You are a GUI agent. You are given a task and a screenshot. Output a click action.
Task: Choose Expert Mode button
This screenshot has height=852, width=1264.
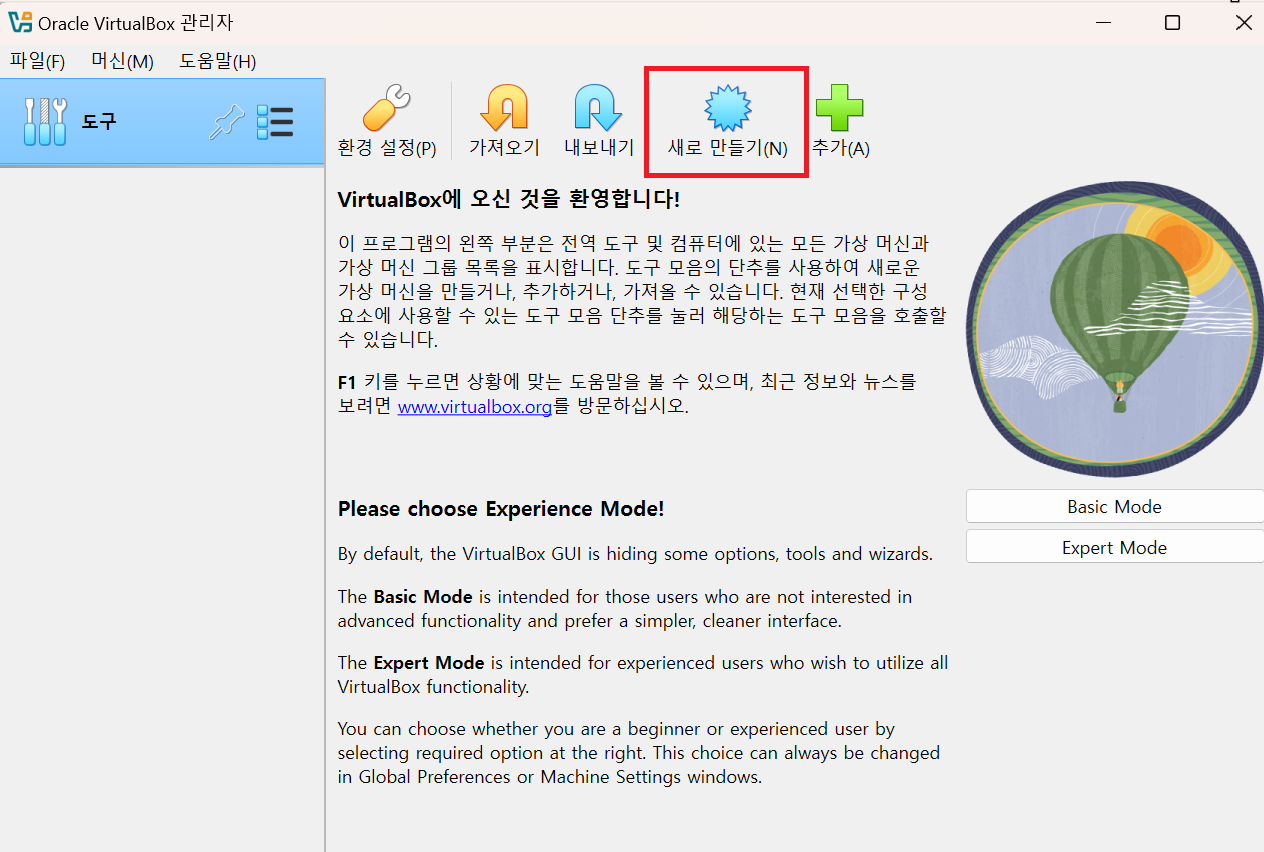[x=1115, y=548]
